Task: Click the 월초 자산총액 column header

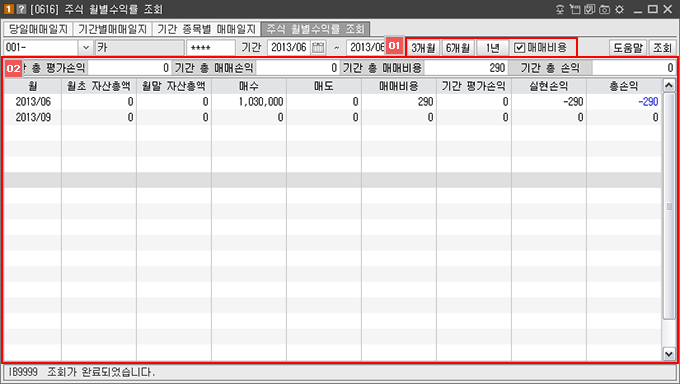Action: [99, 86]
